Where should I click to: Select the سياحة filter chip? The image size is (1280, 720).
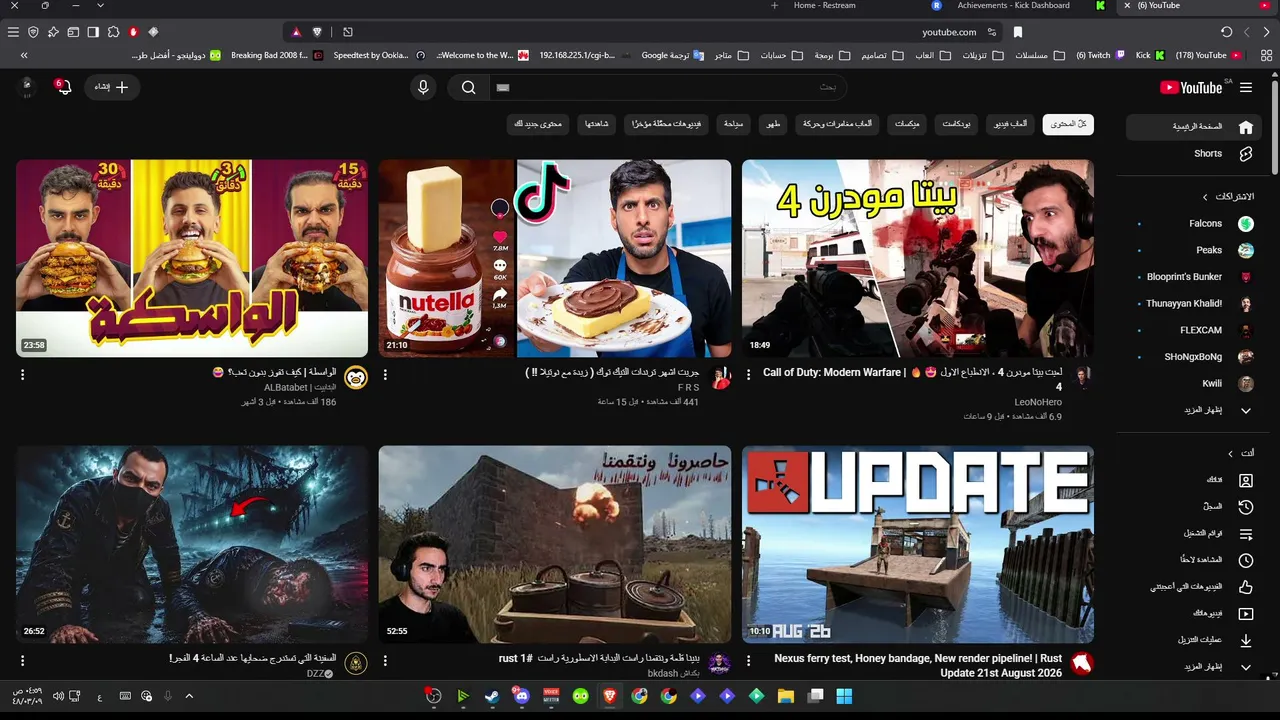(x=733, y=124)
